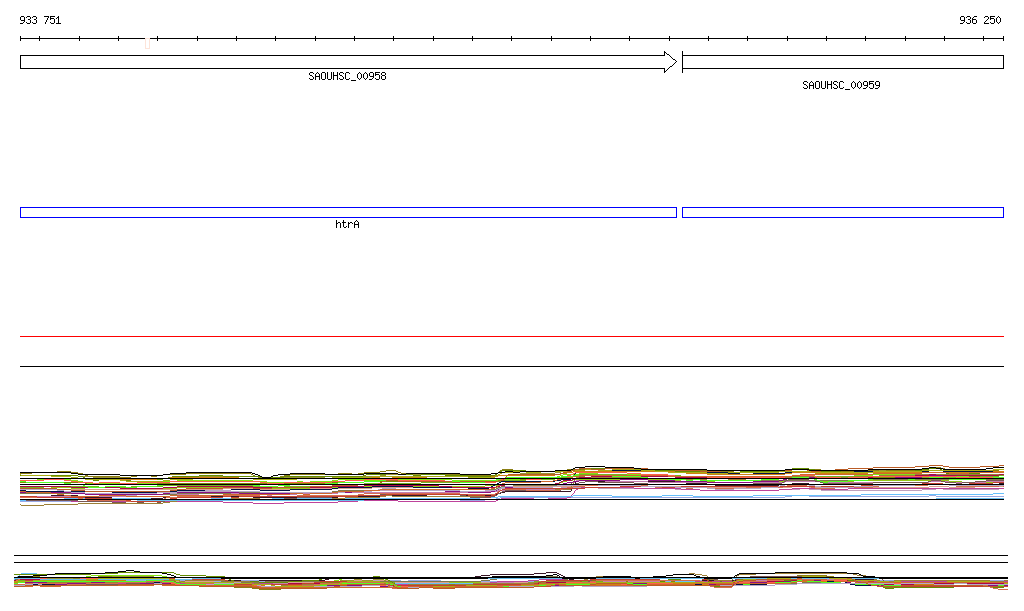Click the small white marker on the ruler
Image resolution: width=1024 pixels, height=611 pixels.
click(148, 42)
